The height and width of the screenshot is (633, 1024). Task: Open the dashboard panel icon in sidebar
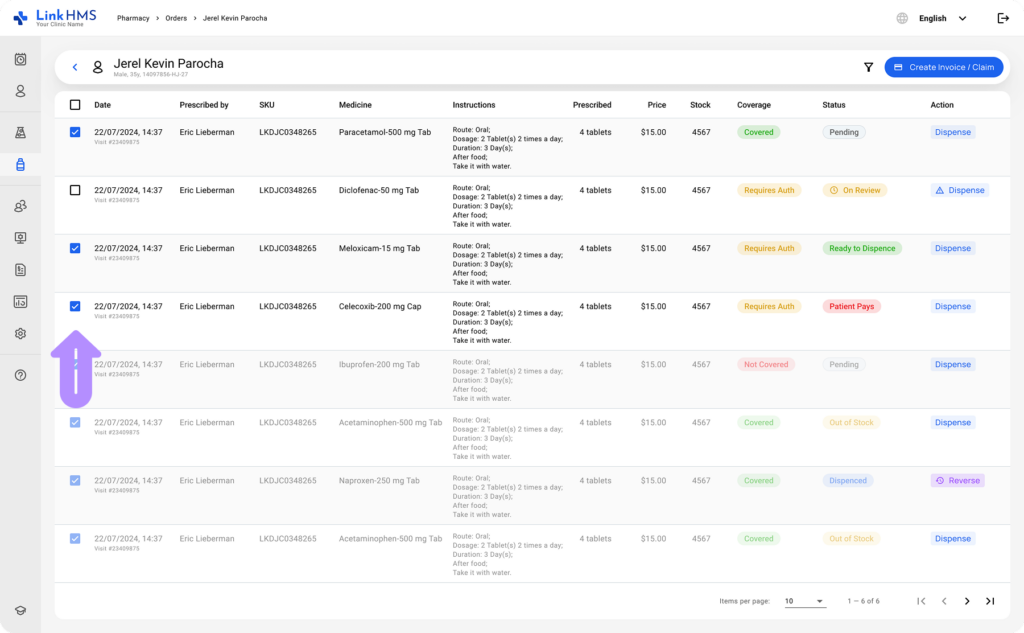click(x=20, y=302)
